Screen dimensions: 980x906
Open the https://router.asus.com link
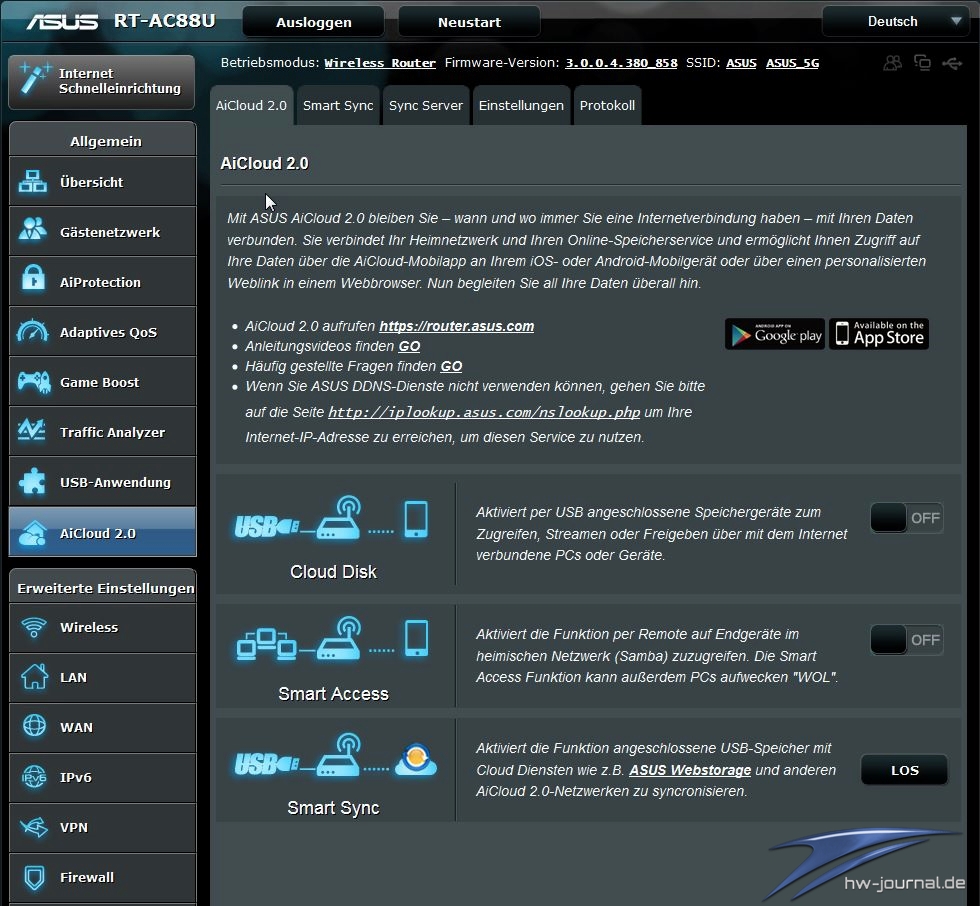[x=456, y=326]
